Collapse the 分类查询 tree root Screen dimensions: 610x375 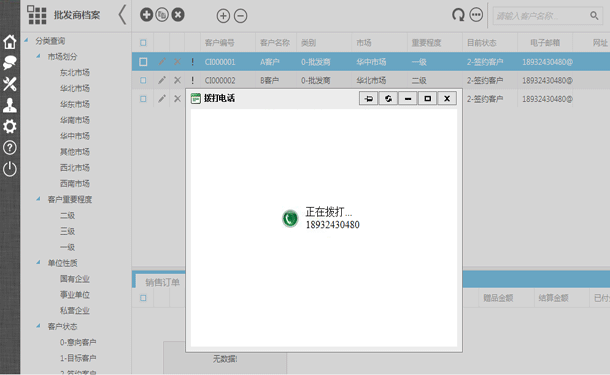point(26,40)
